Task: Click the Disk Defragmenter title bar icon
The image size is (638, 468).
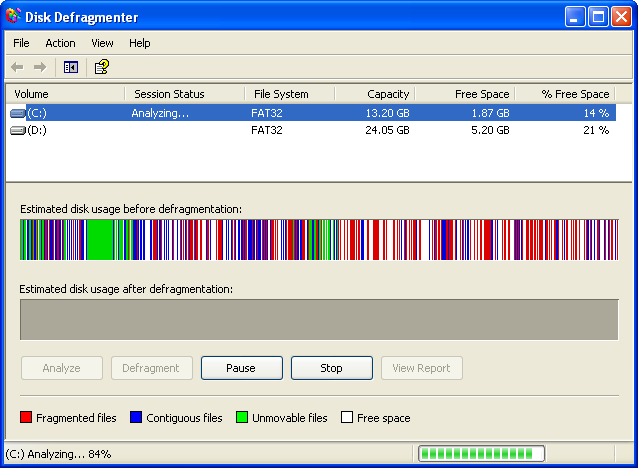Action: click(13, 16)
